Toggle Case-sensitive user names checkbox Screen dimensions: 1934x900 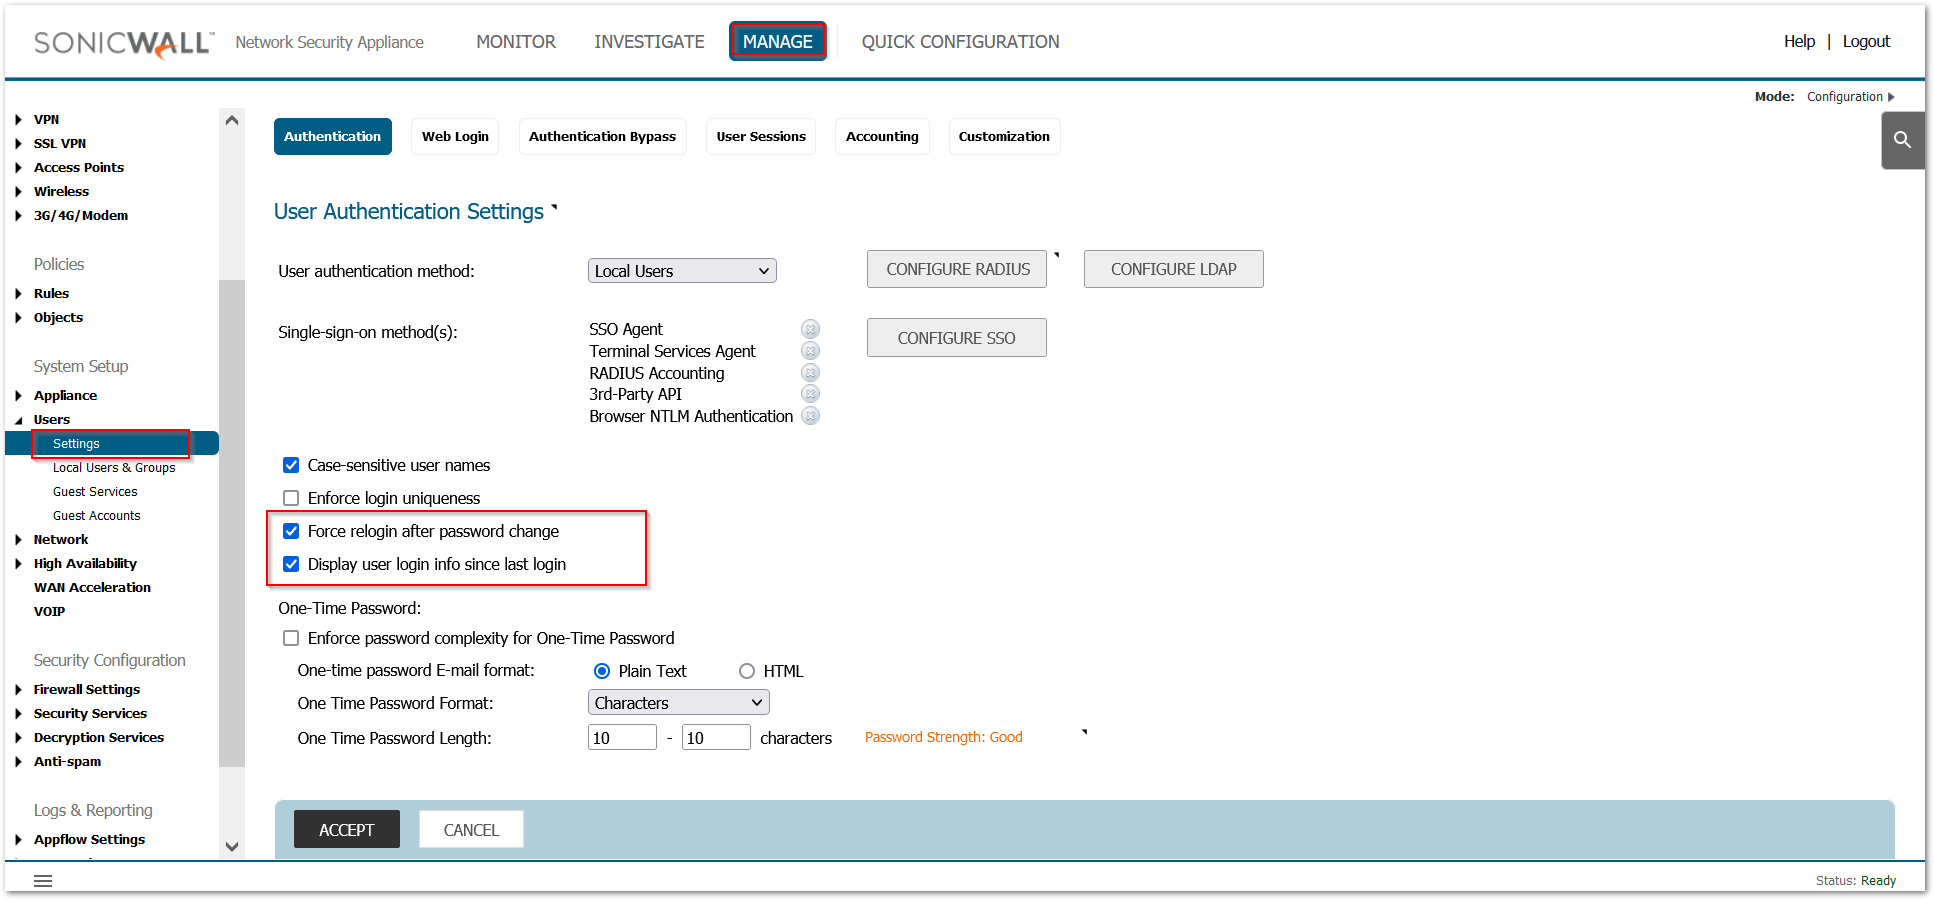pos(291,465)
